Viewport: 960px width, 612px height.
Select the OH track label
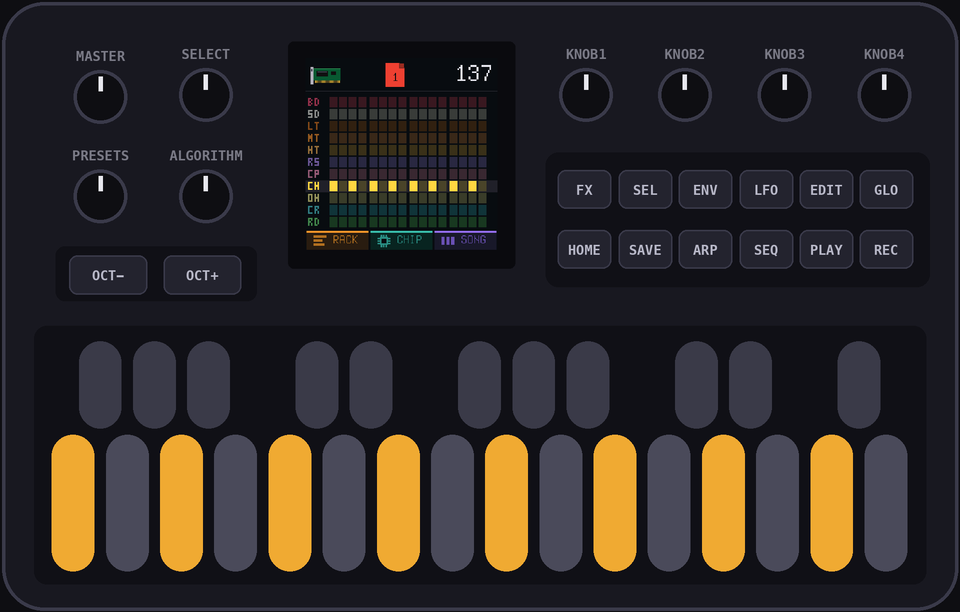[313, 198]
